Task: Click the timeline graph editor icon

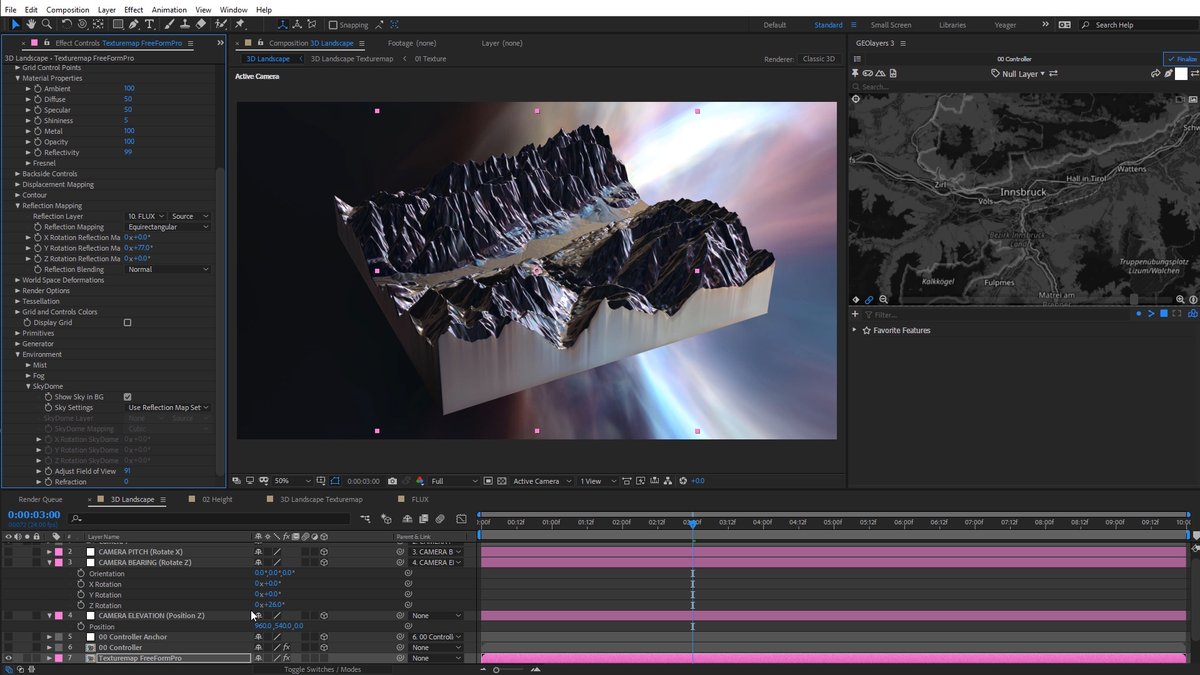Action: [x=461, y=519]
